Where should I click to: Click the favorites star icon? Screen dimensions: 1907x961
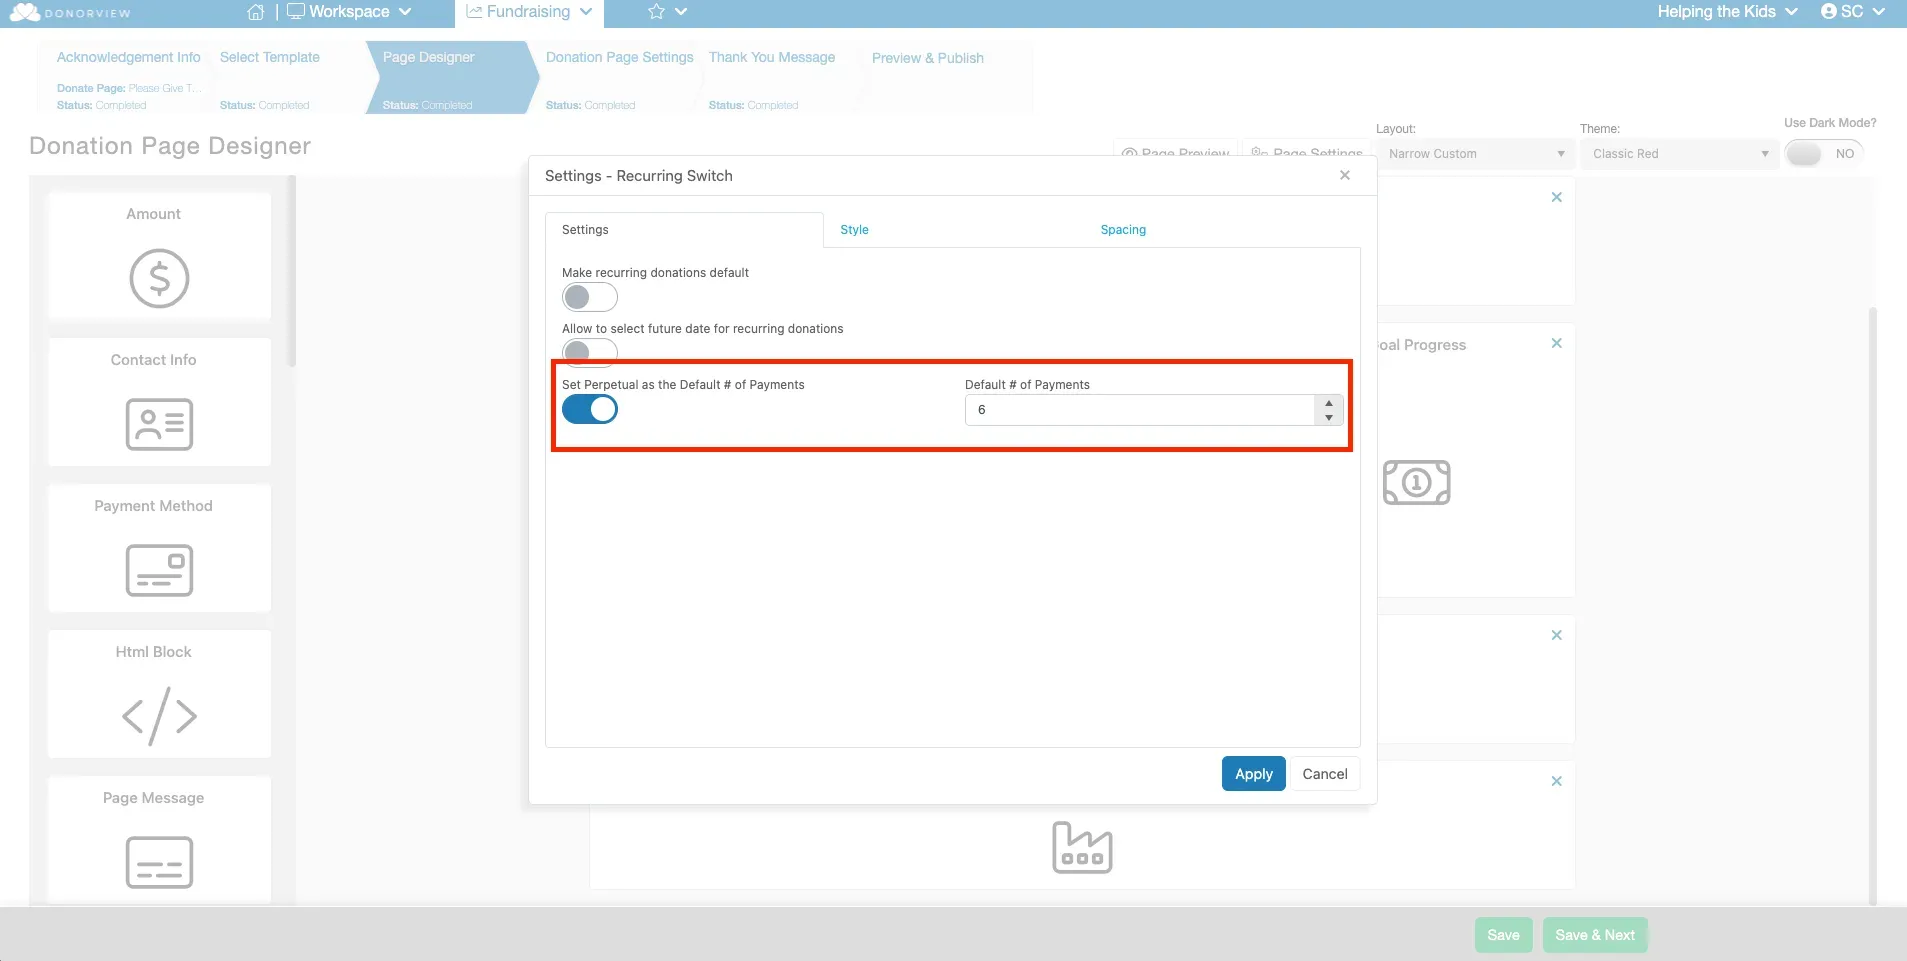click(656, 12)
